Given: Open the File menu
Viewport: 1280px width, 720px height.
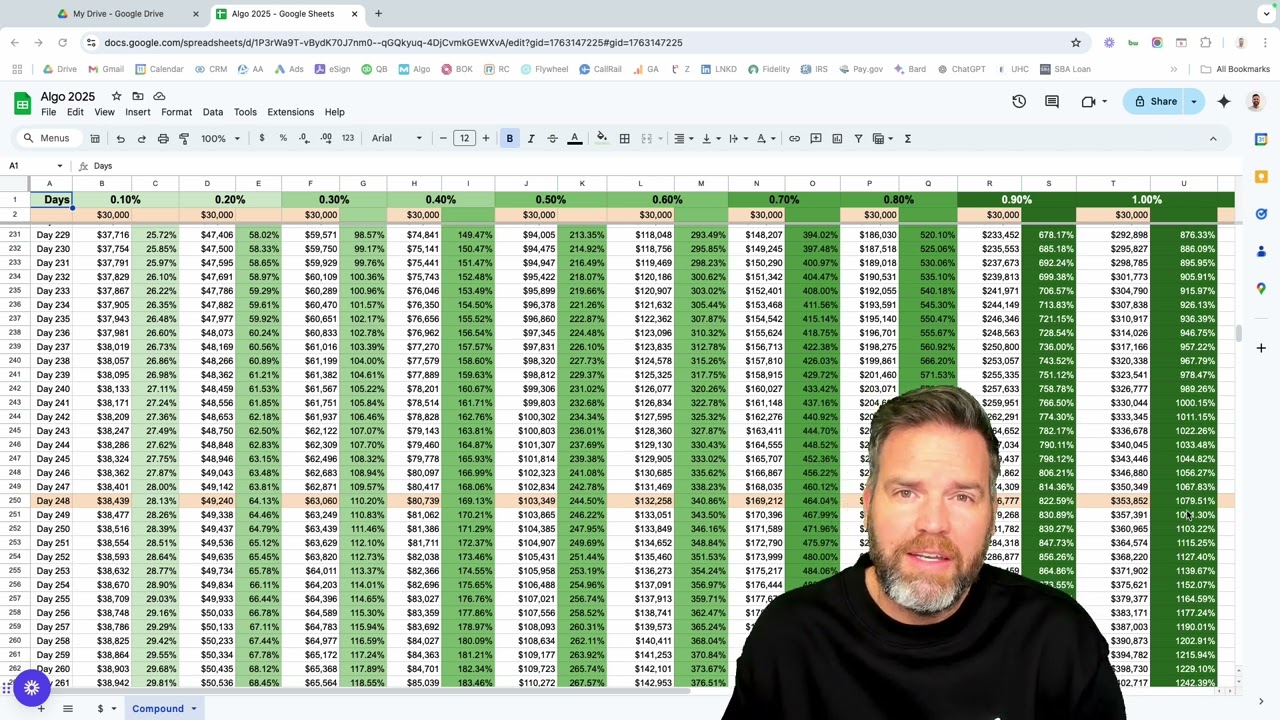Looking at the screenshot, I should [x=48, y=112].
